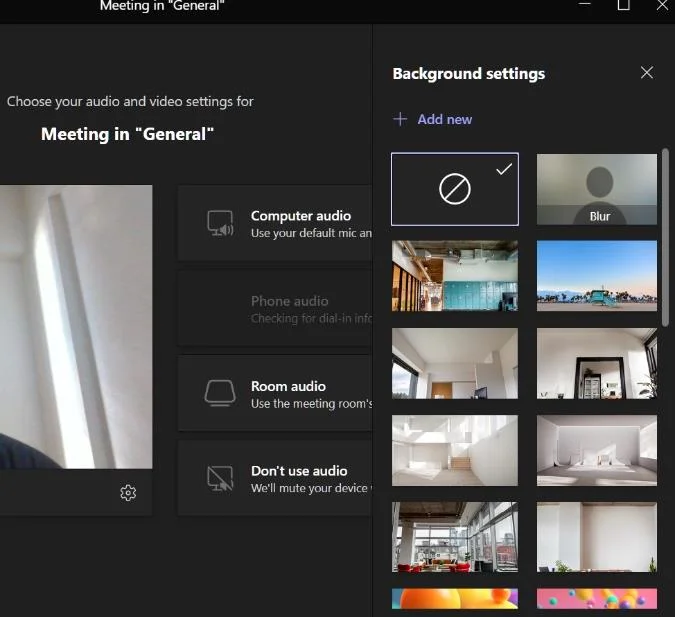675x617 pixels.
Task: Choose the glass-walled lounge with red sofas background
Action: click(455, 537)
